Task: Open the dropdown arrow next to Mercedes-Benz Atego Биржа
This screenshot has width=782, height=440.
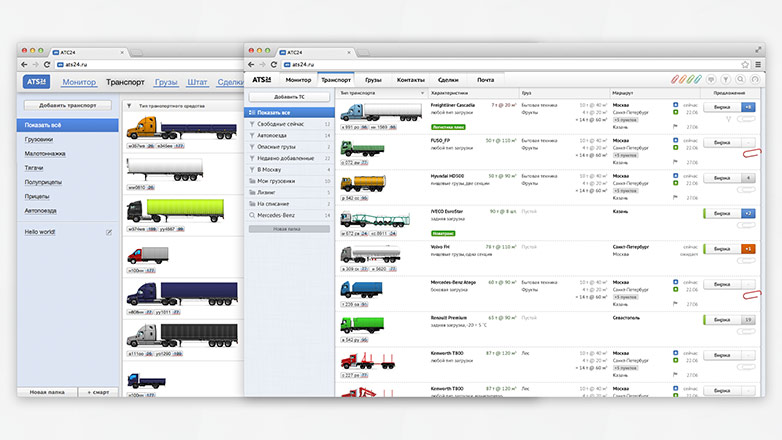Action: pos(748,284)
